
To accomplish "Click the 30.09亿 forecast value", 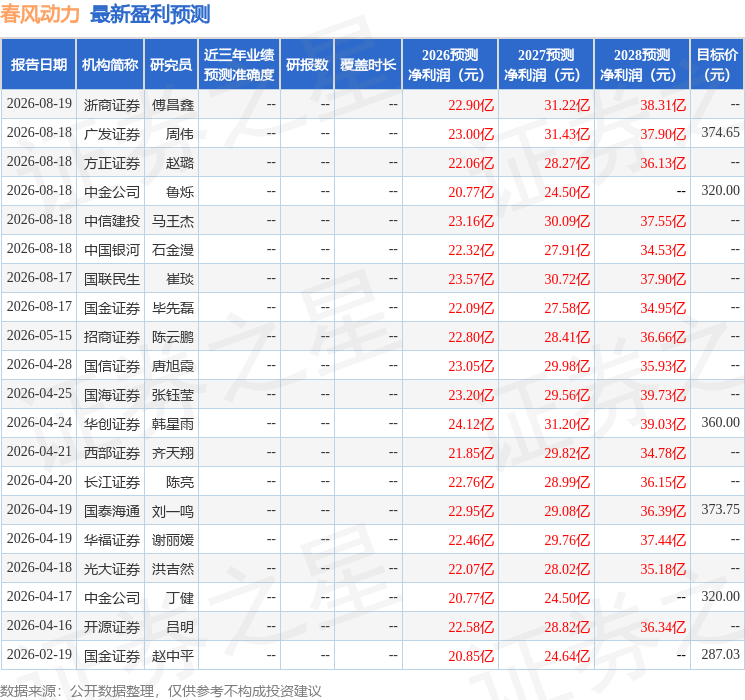I will pos(567,221).
